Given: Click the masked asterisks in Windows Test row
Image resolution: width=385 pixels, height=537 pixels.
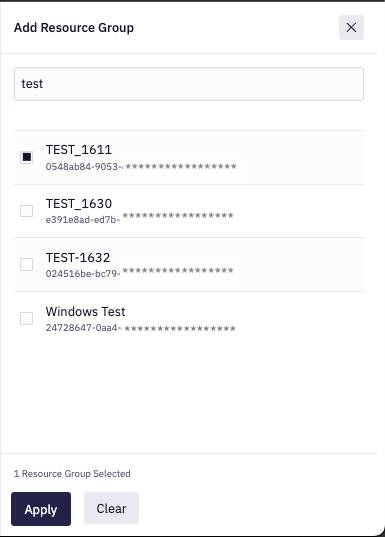Looking at the screenshot, I should point(180,329).
